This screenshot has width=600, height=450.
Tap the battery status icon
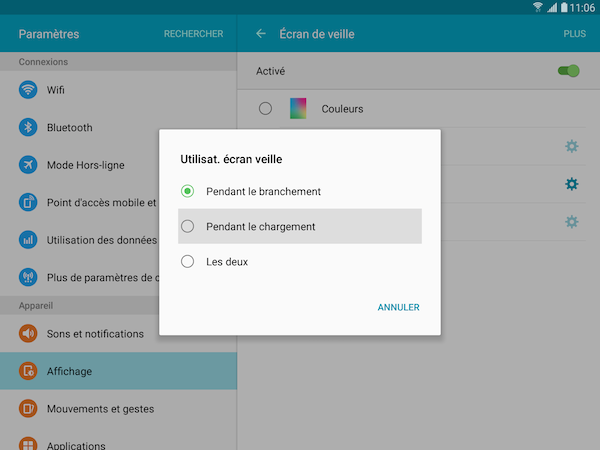coord(564,7)
